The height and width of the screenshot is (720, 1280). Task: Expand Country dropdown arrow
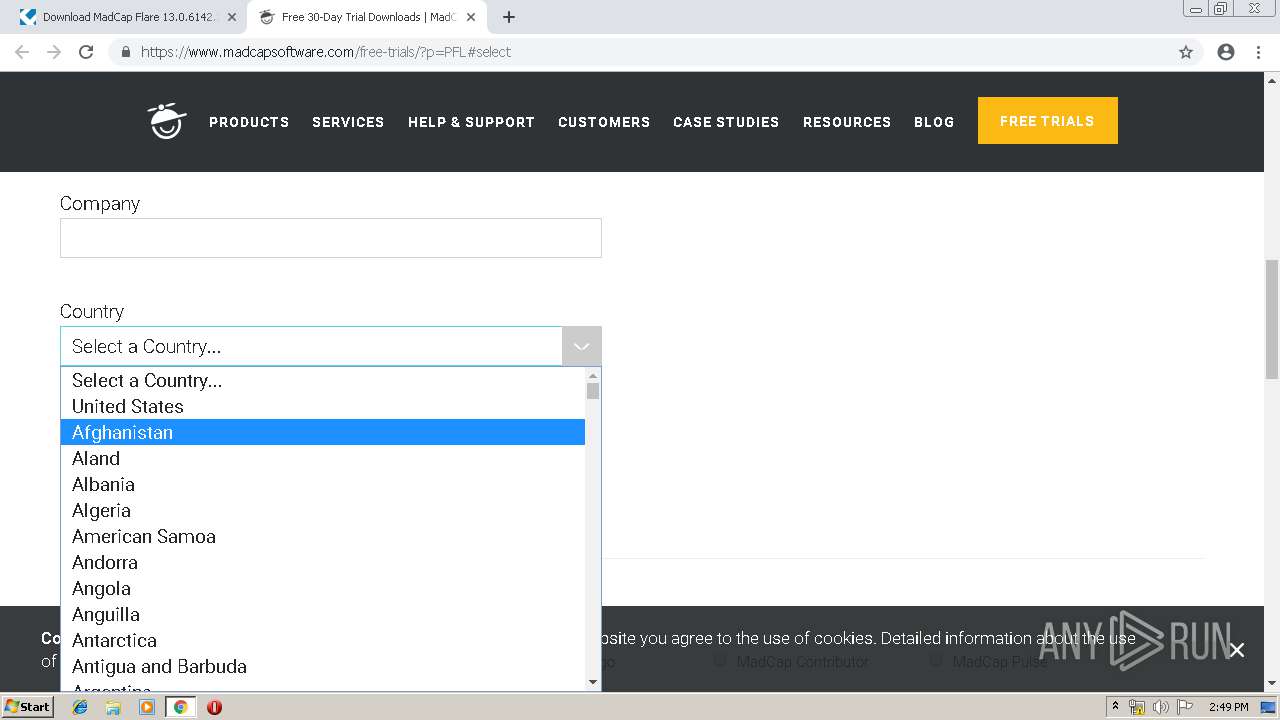tap(581, 346)
